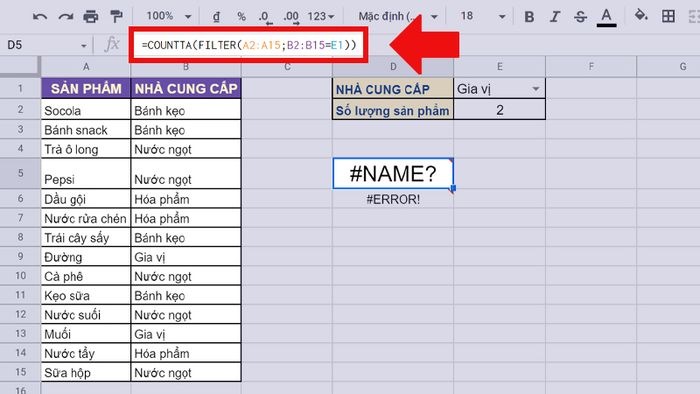Select the Cà phê cell

[x=86, y=276]
